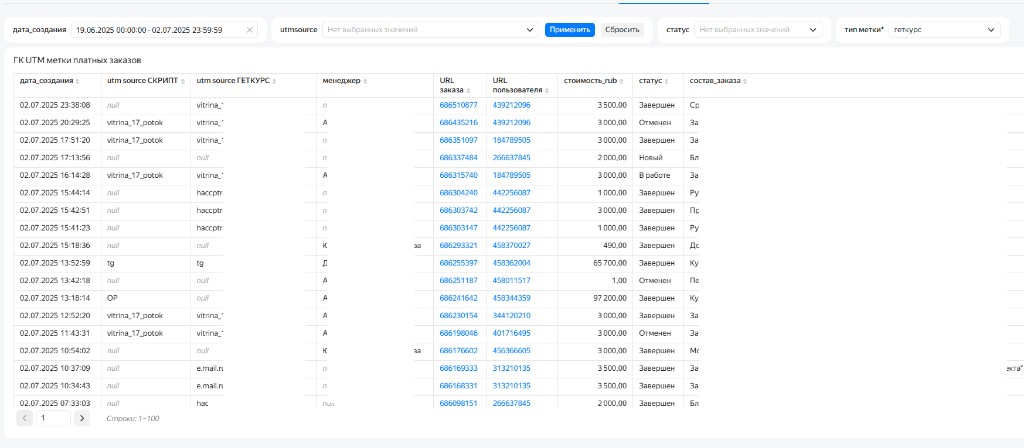The width and height of the screenshot is (1024, 448).
Task: Click the cost value 97 200,00
Action: (609, 298)
